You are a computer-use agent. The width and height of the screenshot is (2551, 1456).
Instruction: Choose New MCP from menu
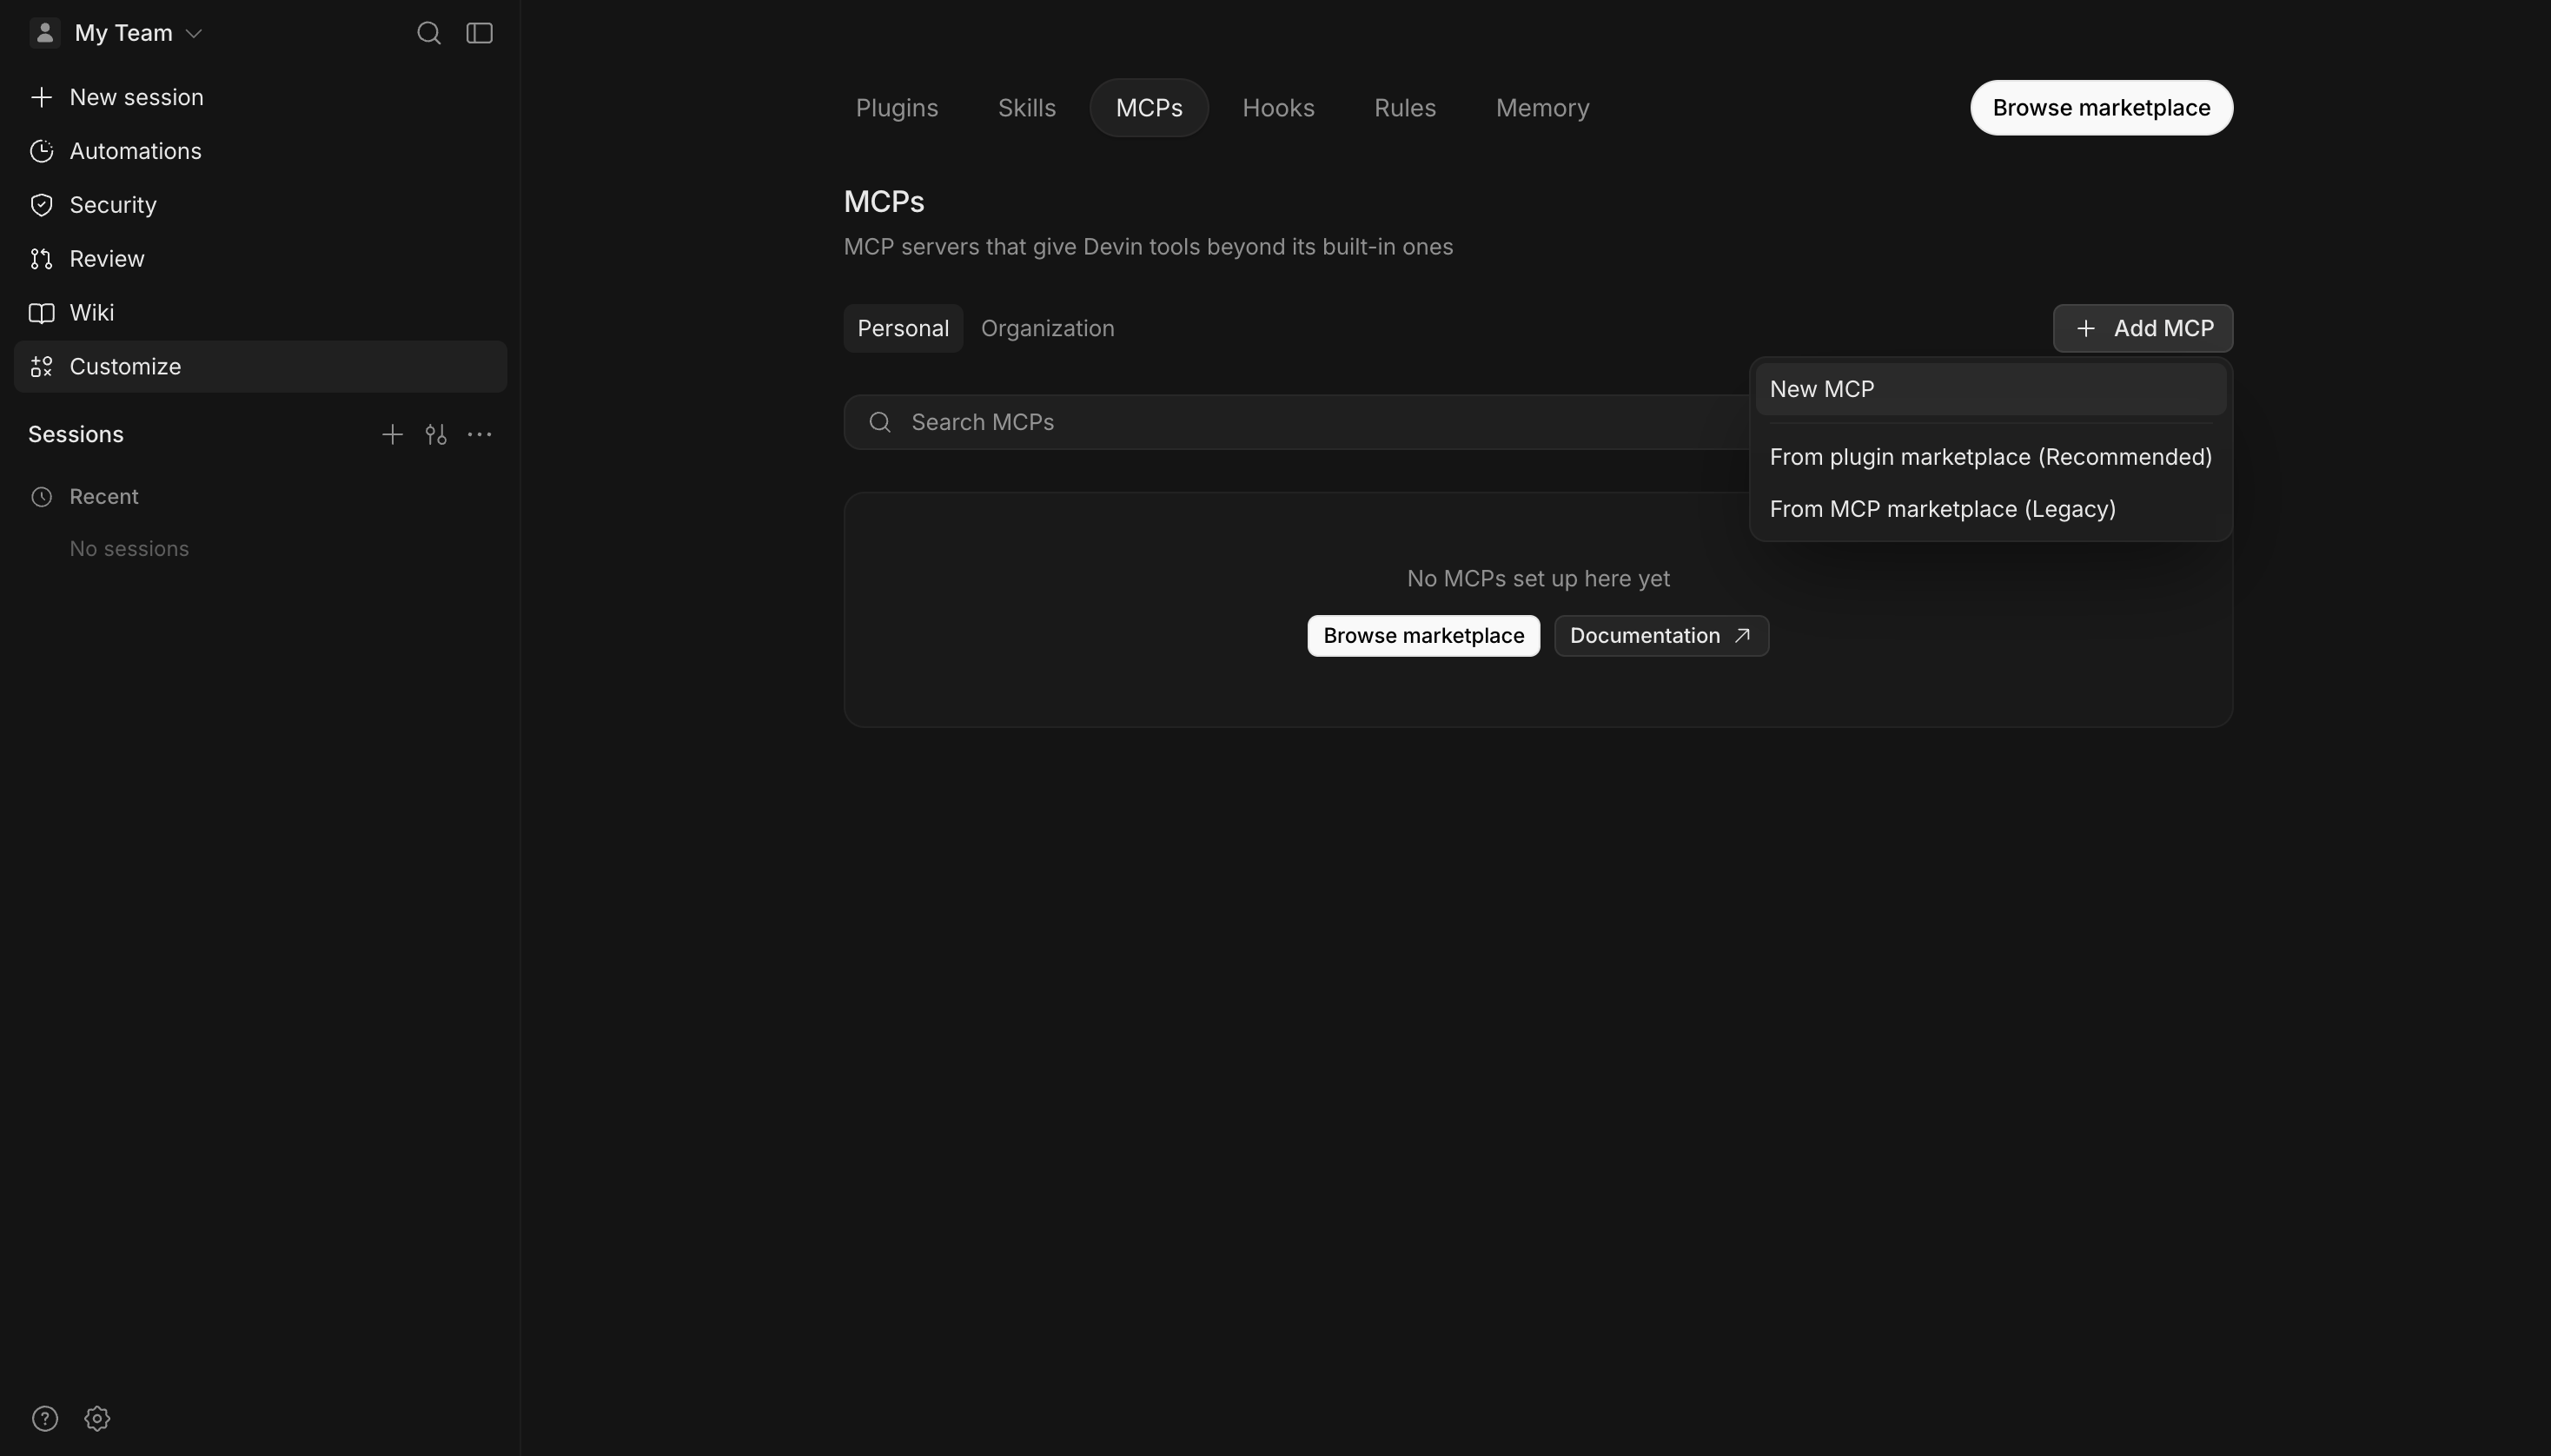[x=1991, y=390]
